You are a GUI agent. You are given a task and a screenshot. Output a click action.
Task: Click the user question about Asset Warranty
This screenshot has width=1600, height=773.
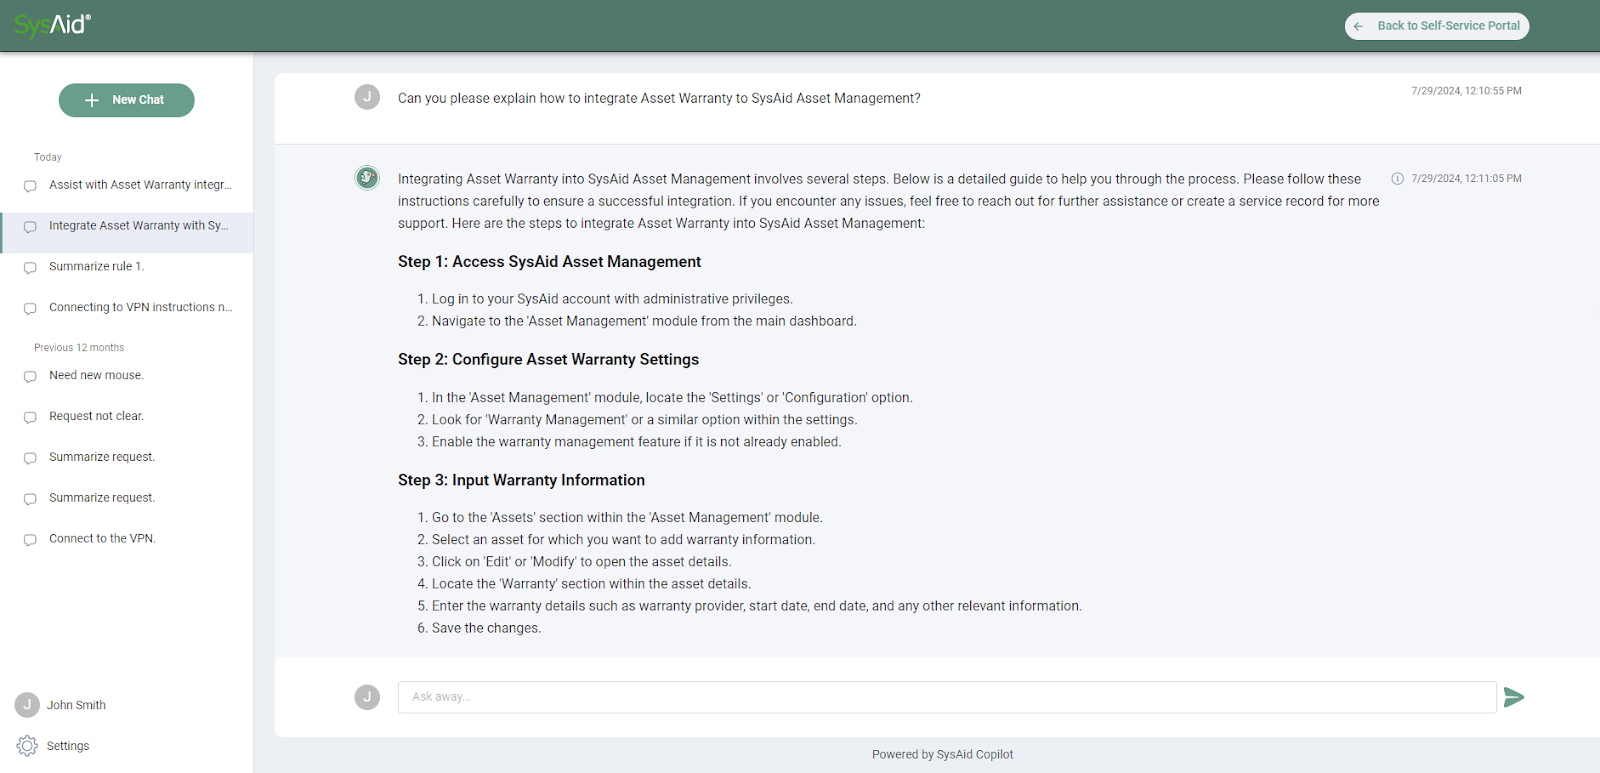pos(659,98)
